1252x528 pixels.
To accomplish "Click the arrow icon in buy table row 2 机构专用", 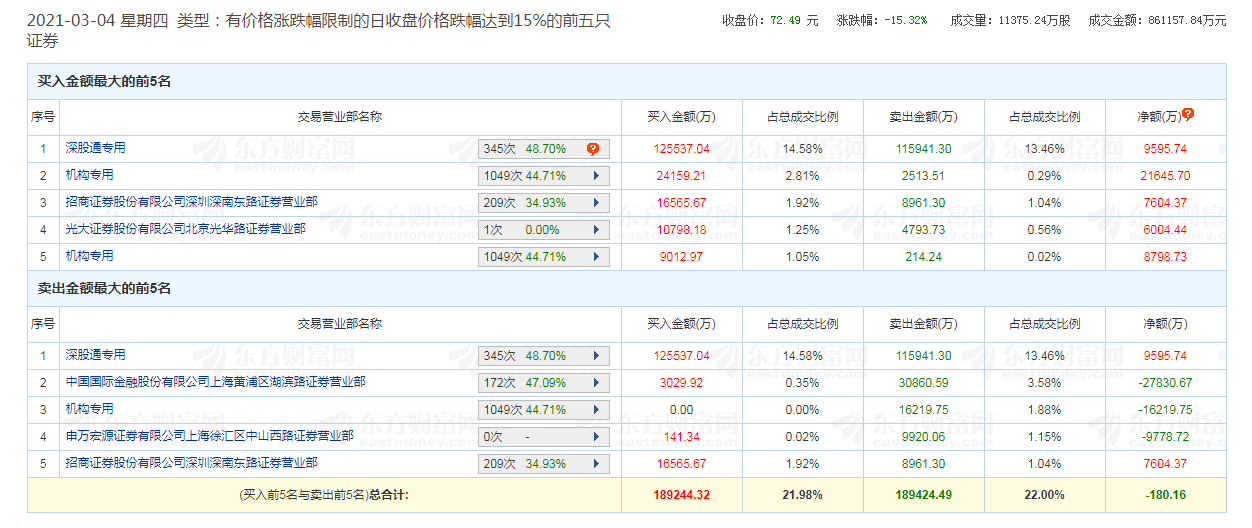I will pyautogui.click(x=597, y=176).
